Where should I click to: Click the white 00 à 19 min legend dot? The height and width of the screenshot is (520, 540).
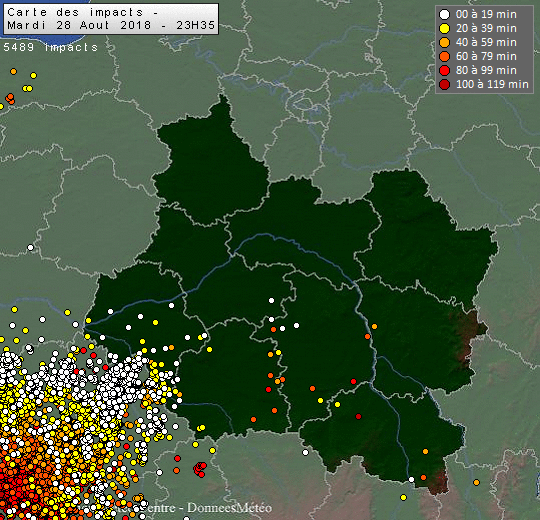(445, 14)
